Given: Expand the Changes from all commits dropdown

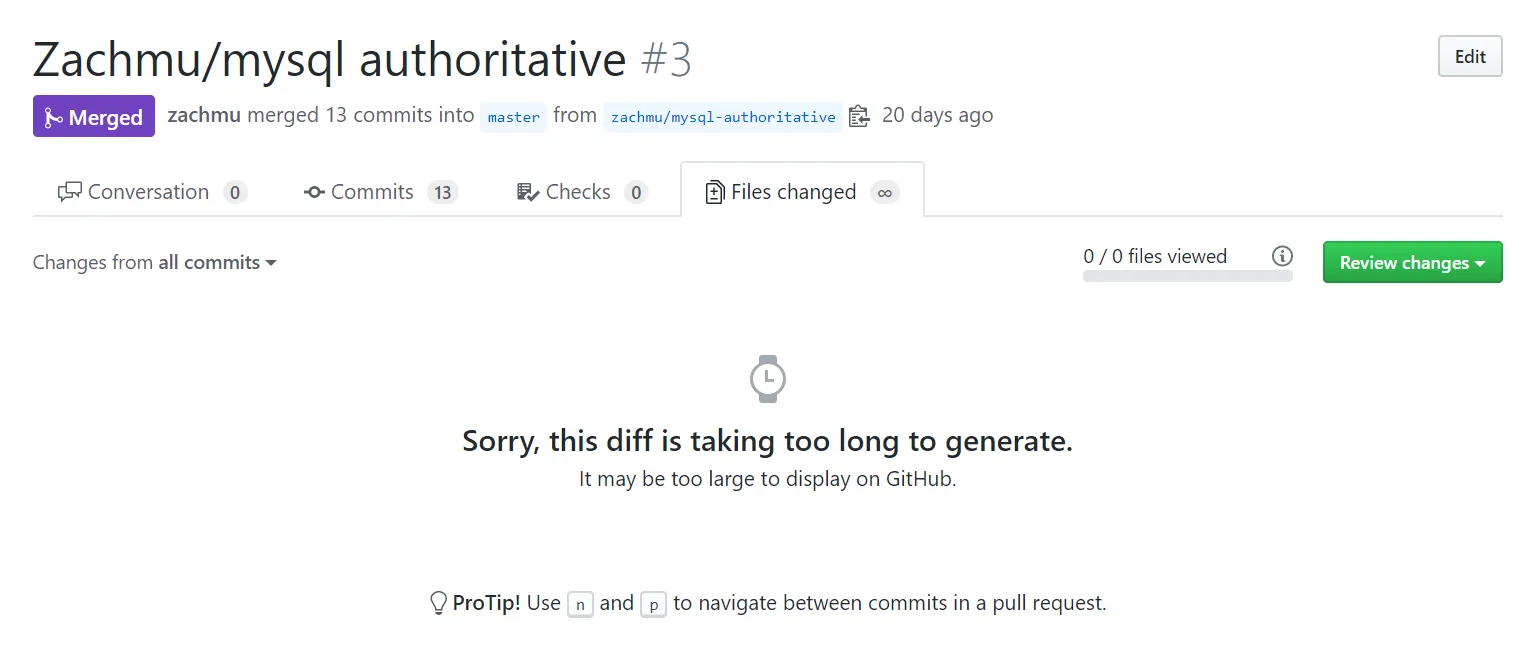Looking at the screenshot, I should [x=155, y=263].
